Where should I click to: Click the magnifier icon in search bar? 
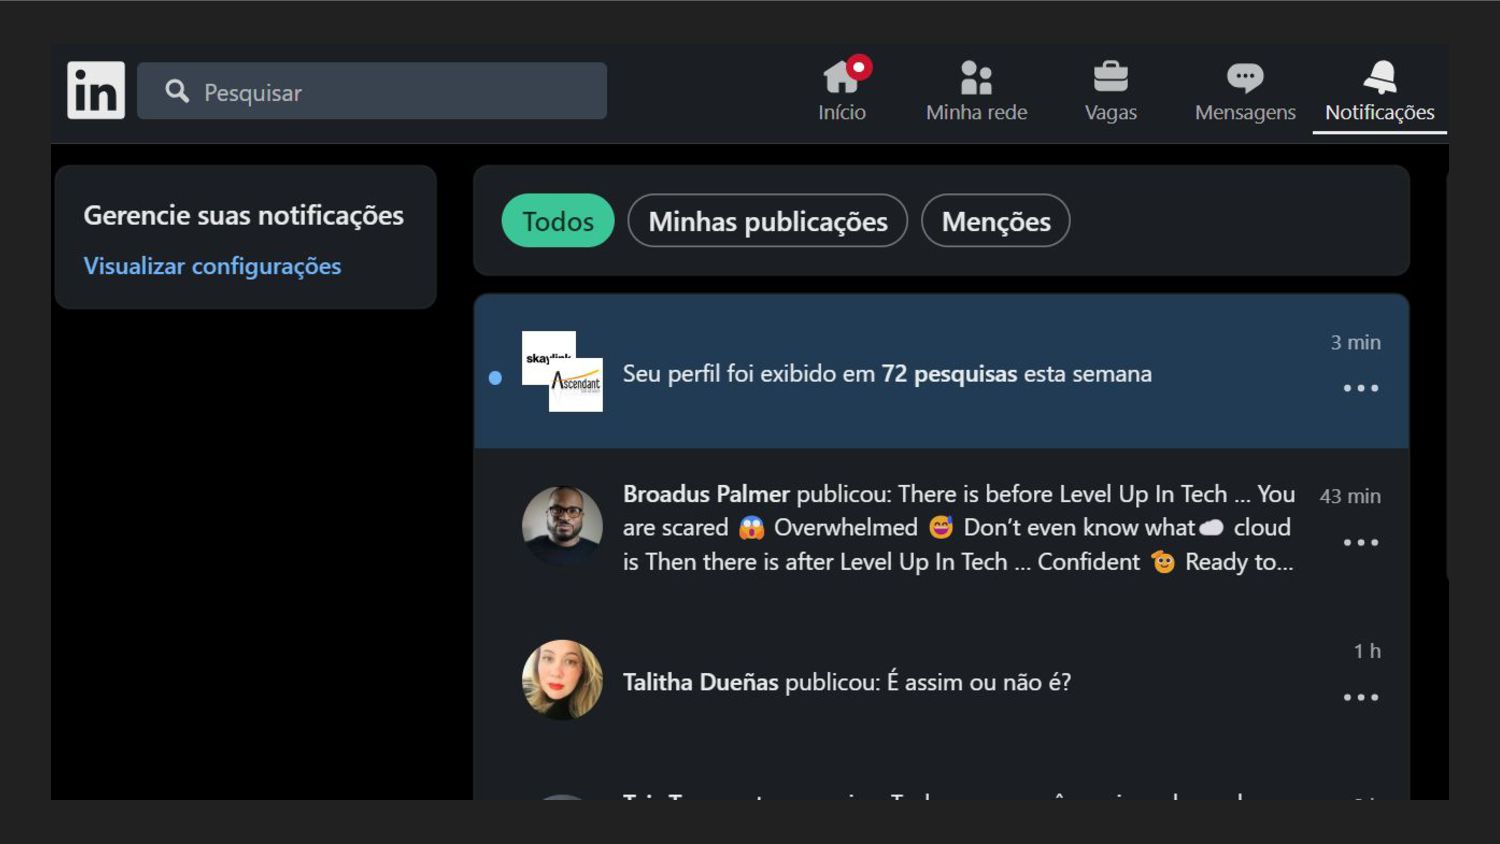[x=177, y=91]
